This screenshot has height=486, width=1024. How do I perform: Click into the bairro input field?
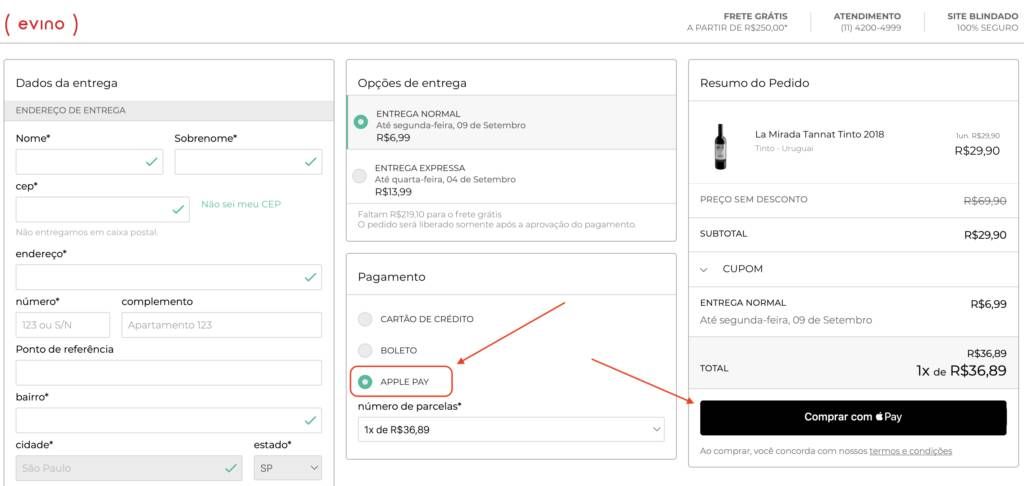(x=168, y=420)
